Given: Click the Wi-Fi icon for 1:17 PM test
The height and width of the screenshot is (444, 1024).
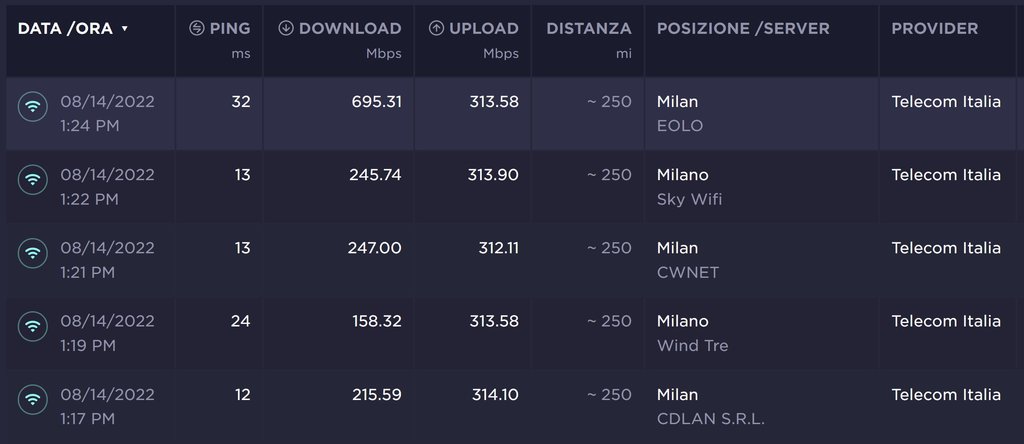Looking at the screenshot, I should pos(33,399).
